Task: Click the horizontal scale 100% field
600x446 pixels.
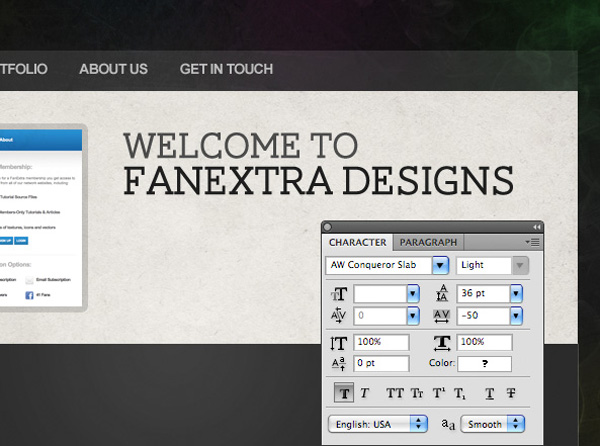Action: coord(485,342)
